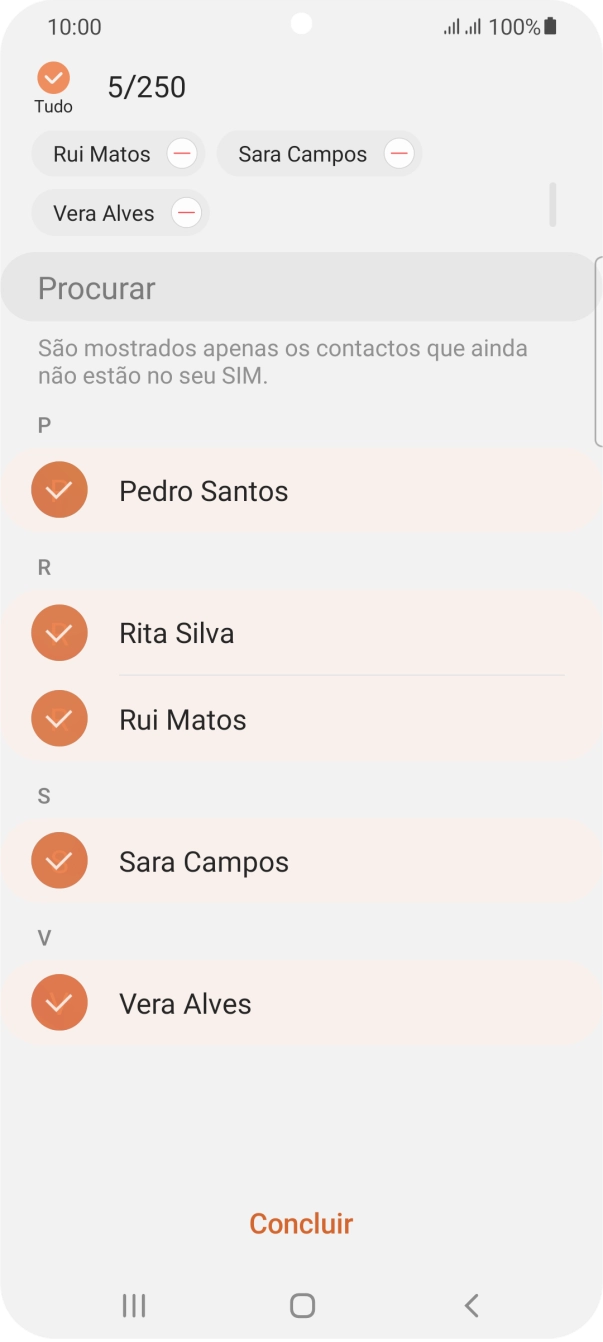The image size is (603, 1342).
Task: Remove the Sara Campos chip via minus icon
Action: (399, 153)
